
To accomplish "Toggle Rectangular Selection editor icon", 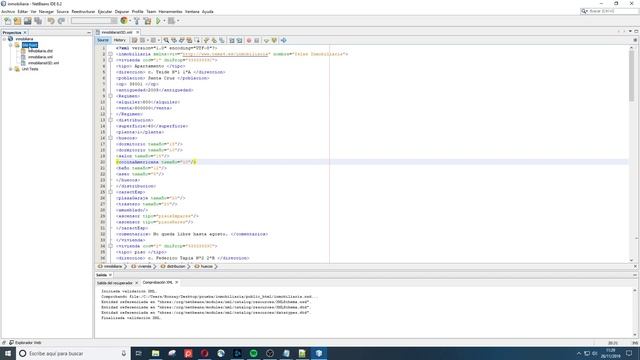I will click(197, 40).
